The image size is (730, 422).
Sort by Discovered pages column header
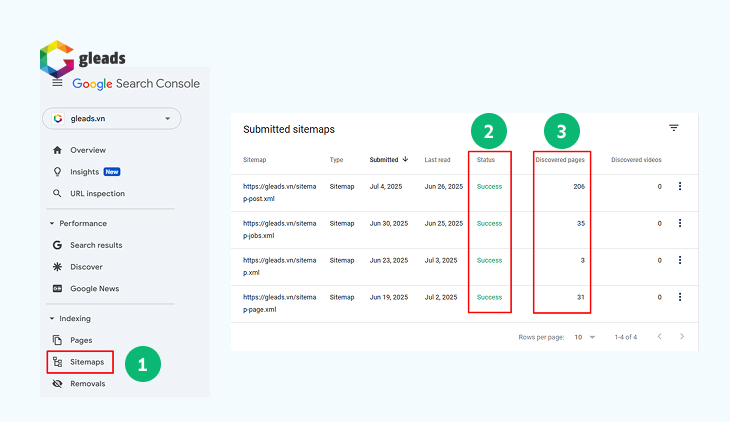560,160
